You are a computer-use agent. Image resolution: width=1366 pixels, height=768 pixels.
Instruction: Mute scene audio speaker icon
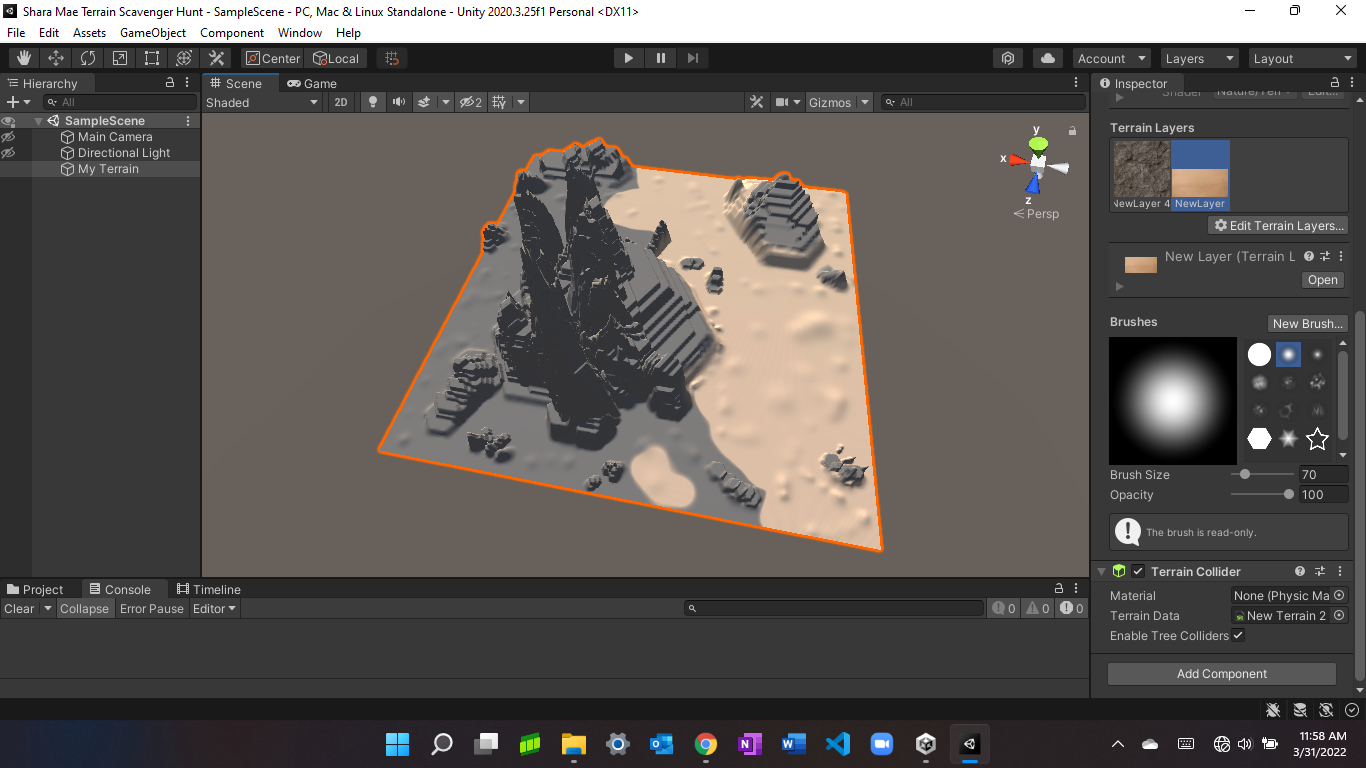point(399,102)
